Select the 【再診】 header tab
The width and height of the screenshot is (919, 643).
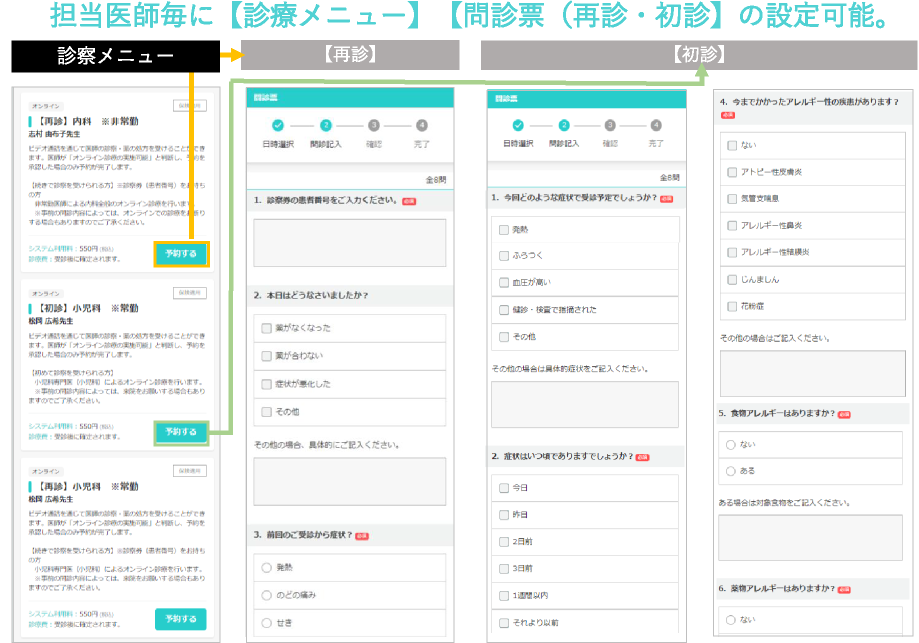350,56
